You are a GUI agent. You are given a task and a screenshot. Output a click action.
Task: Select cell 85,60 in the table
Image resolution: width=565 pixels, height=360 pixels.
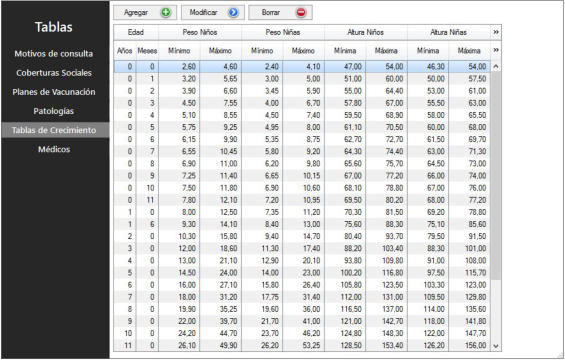470,225
